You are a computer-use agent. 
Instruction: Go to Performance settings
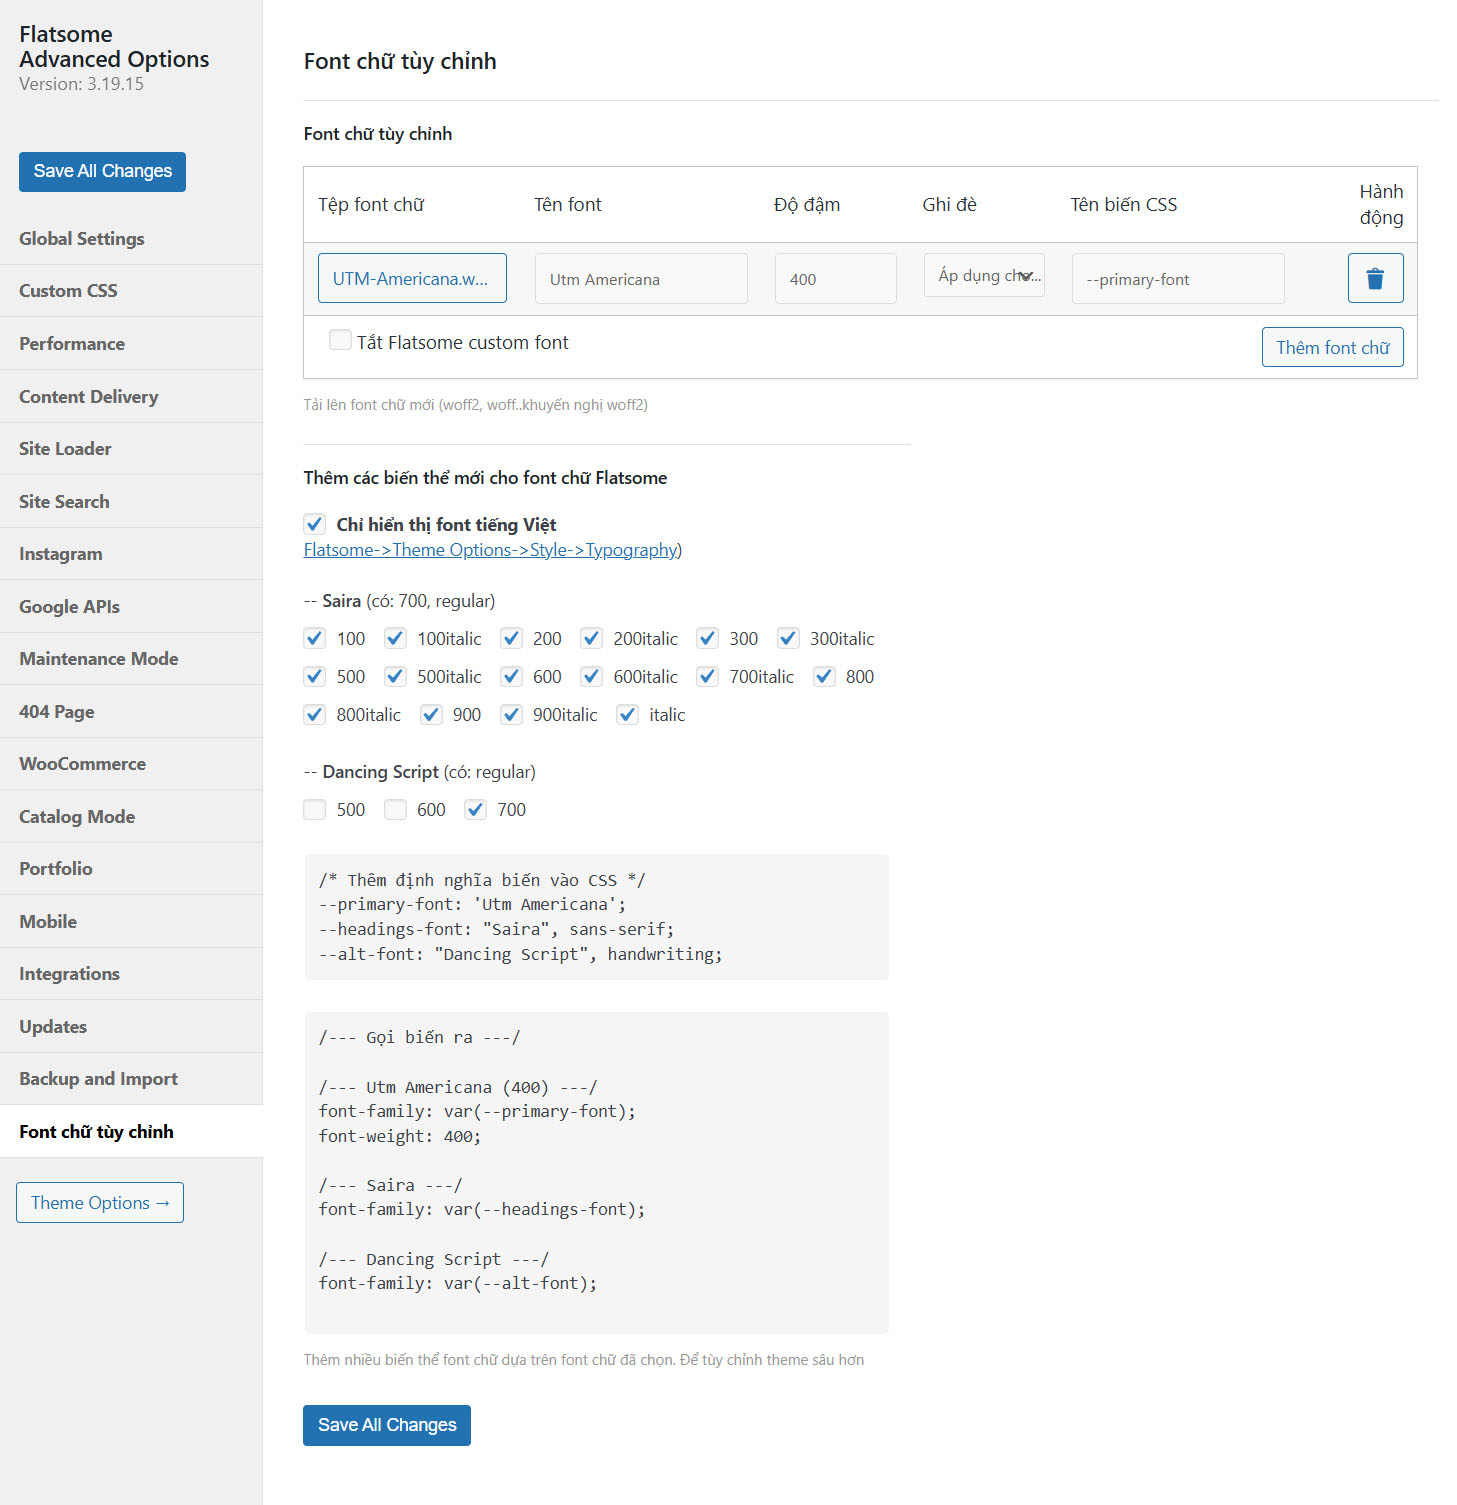click(x=131, y=343)
